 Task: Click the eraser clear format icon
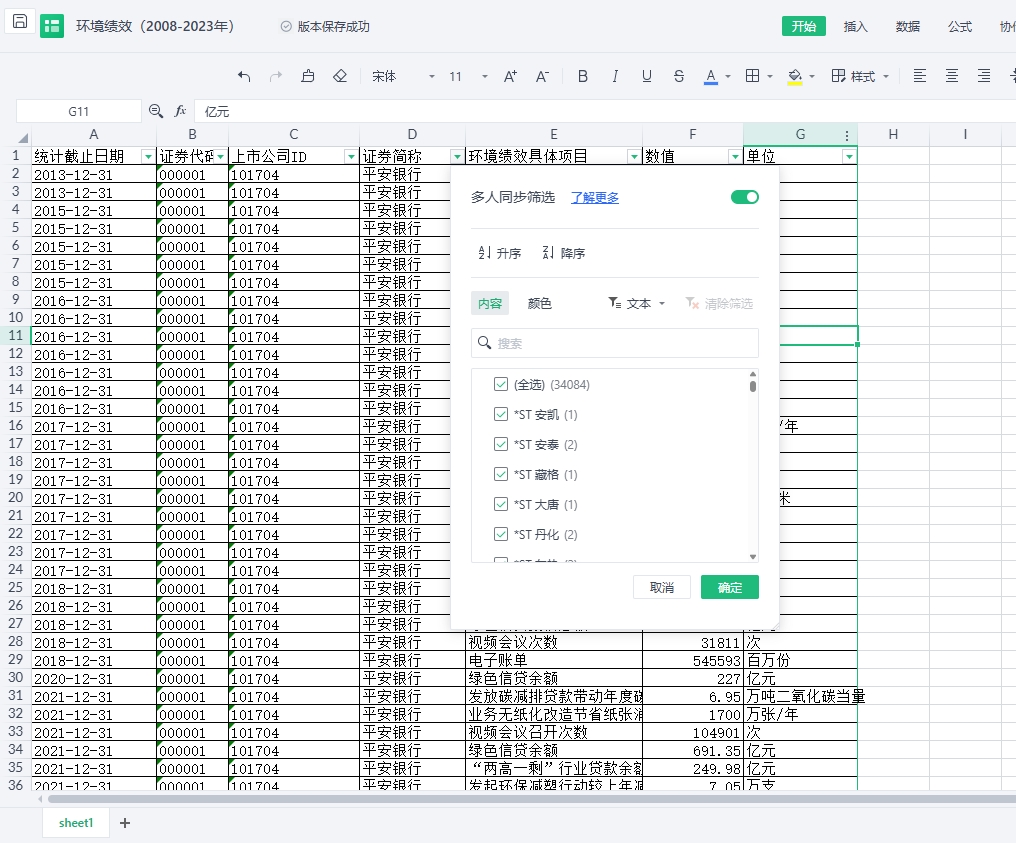pyautogui.click(x=340, y=76)
